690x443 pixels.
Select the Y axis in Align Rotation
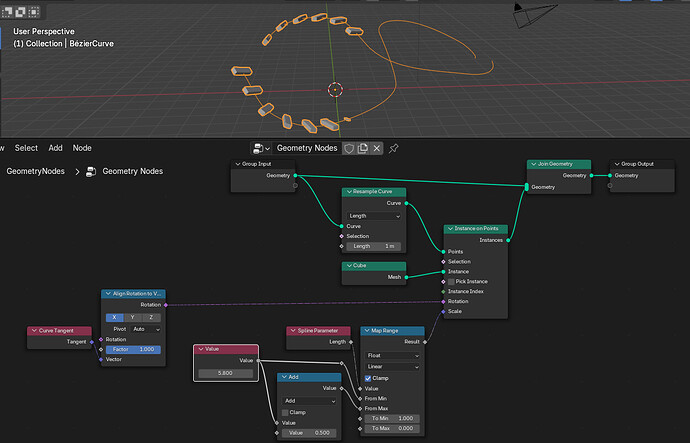click(133, 318)
